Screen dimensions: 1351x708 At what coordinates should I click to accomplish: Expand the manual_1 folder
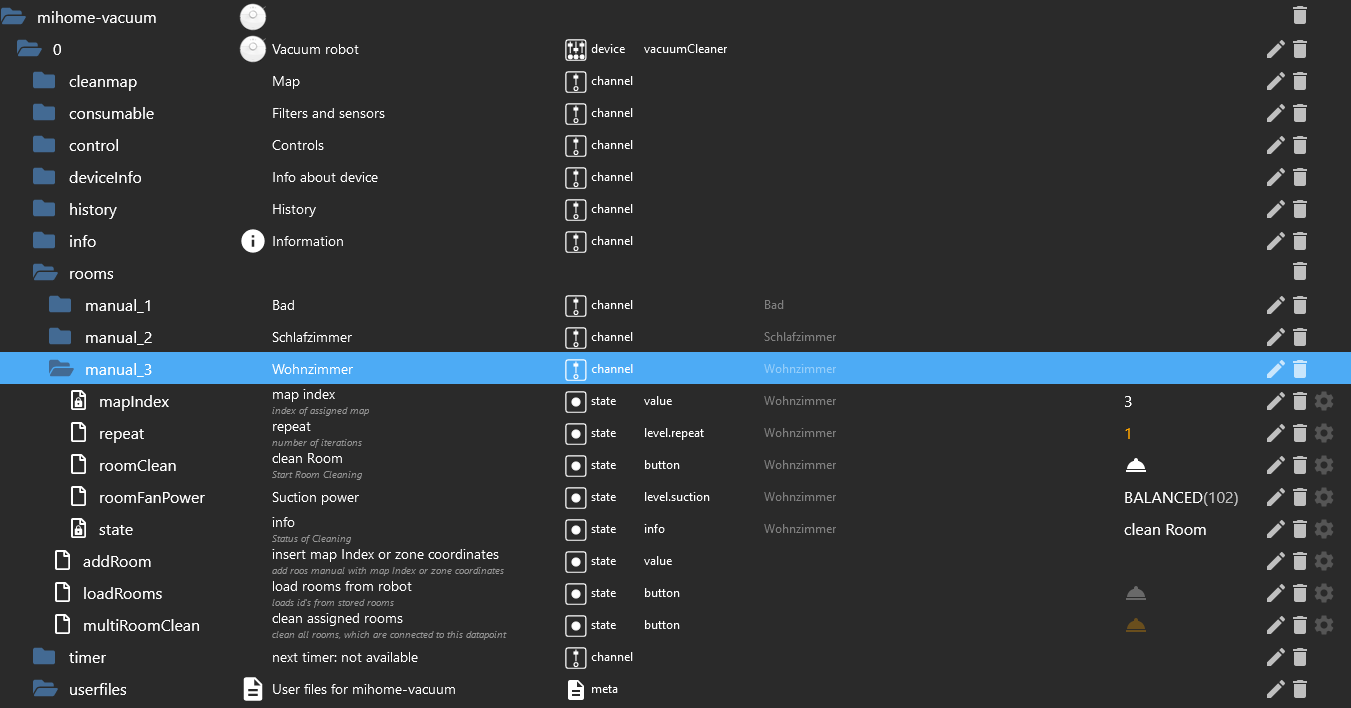(x=61, y=305)
